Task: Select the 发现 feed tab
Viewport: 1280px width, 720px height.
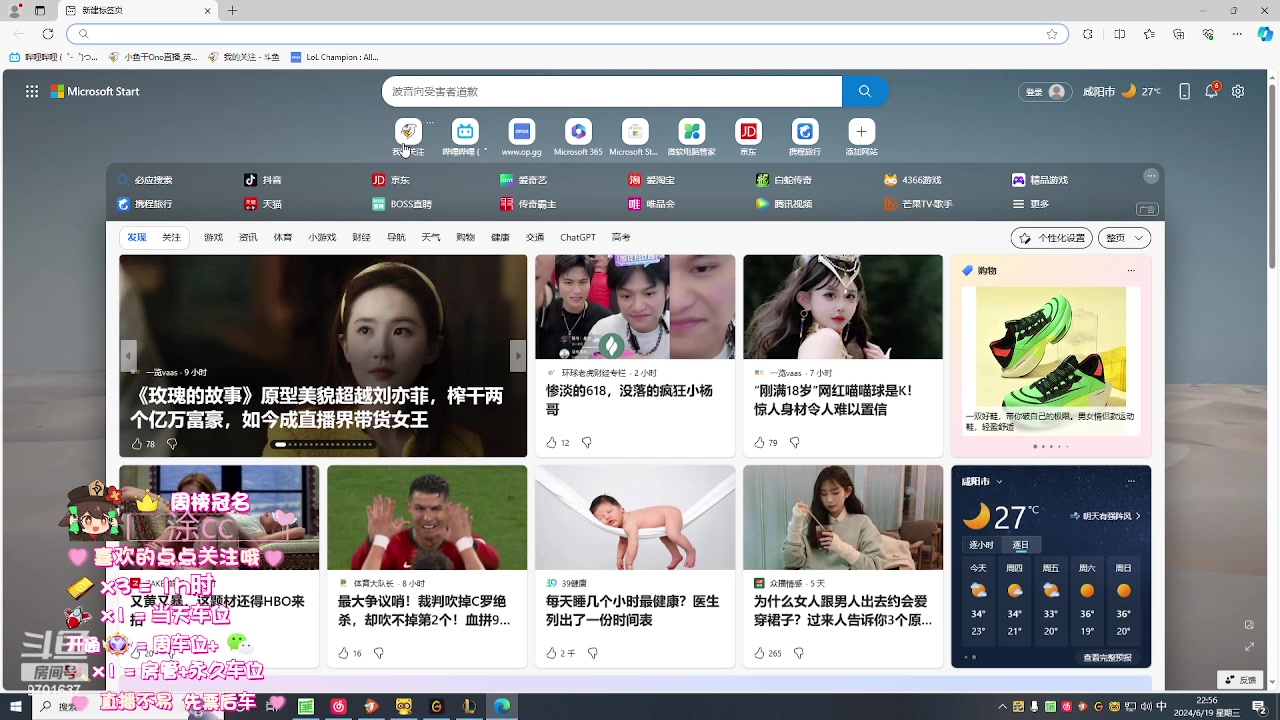Action: pos(136,237)
